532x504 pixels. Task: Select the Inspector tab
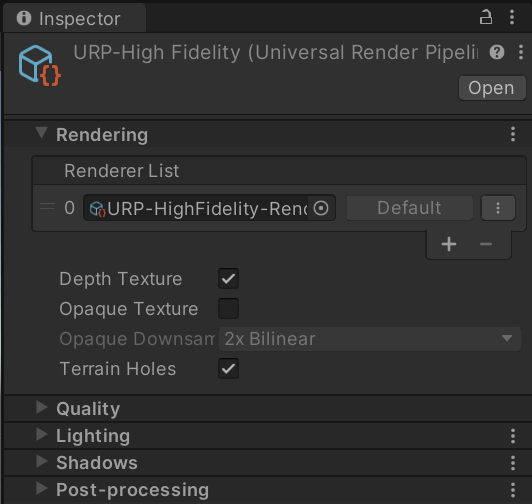[x=75, y=18]
